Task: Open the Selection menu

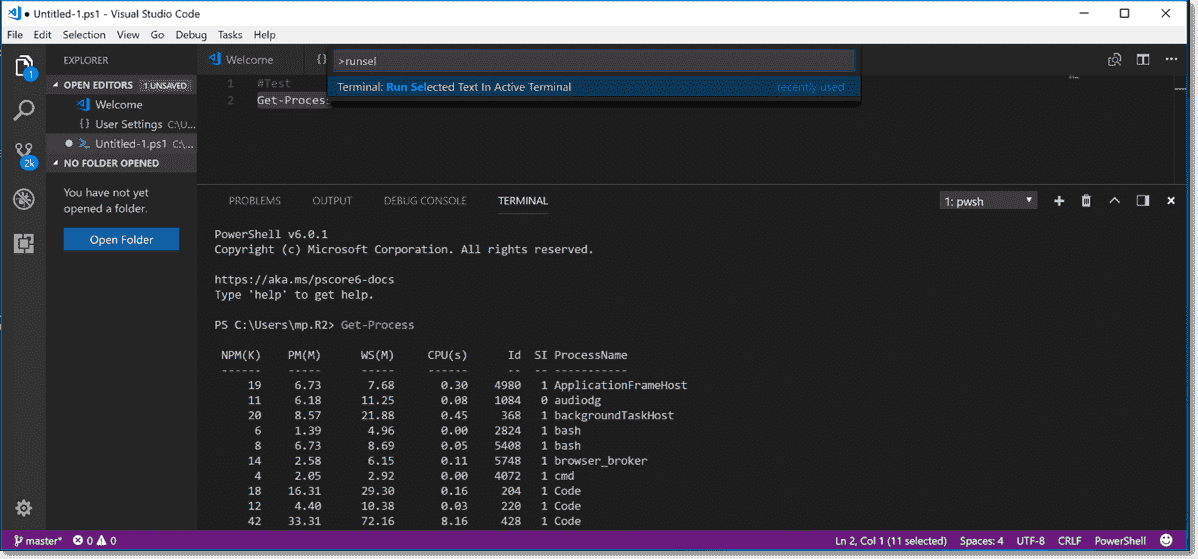Action: (84, 35)
